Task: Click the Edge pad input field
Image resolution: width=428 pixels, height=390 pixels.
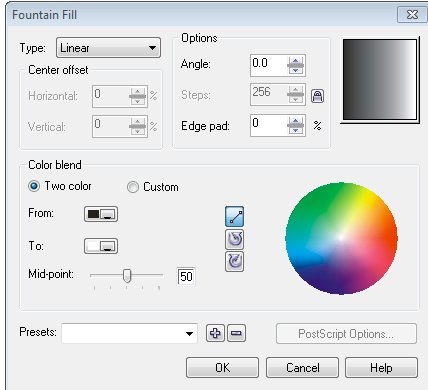Action: tap(269, 125)
